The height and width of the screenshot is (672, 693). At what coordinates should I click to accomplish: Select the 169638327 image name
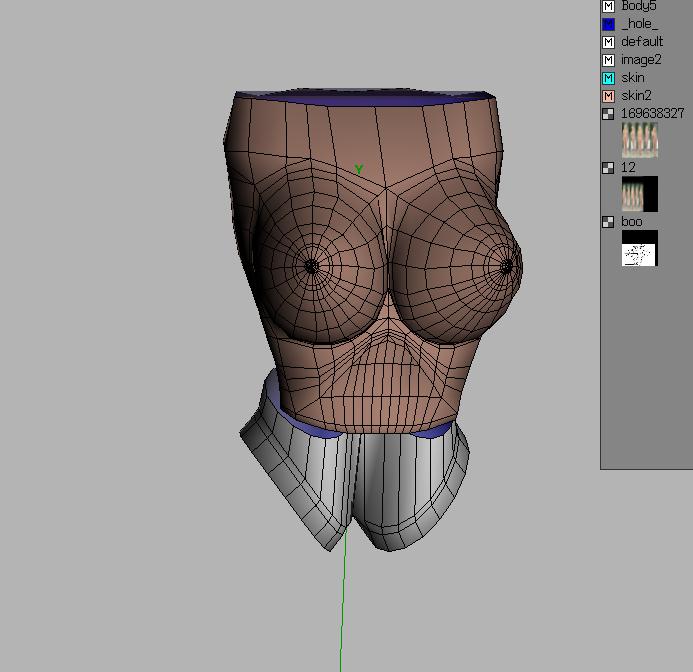[x=652, y=114]
